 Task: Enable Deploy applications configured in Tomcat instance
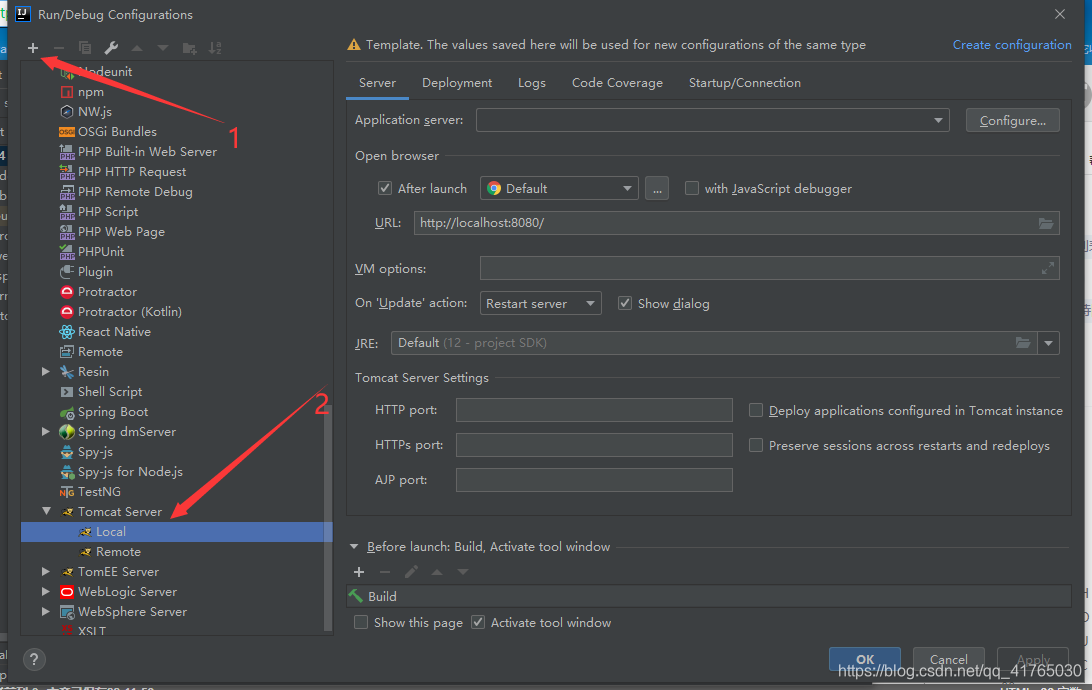pos(756,410)
